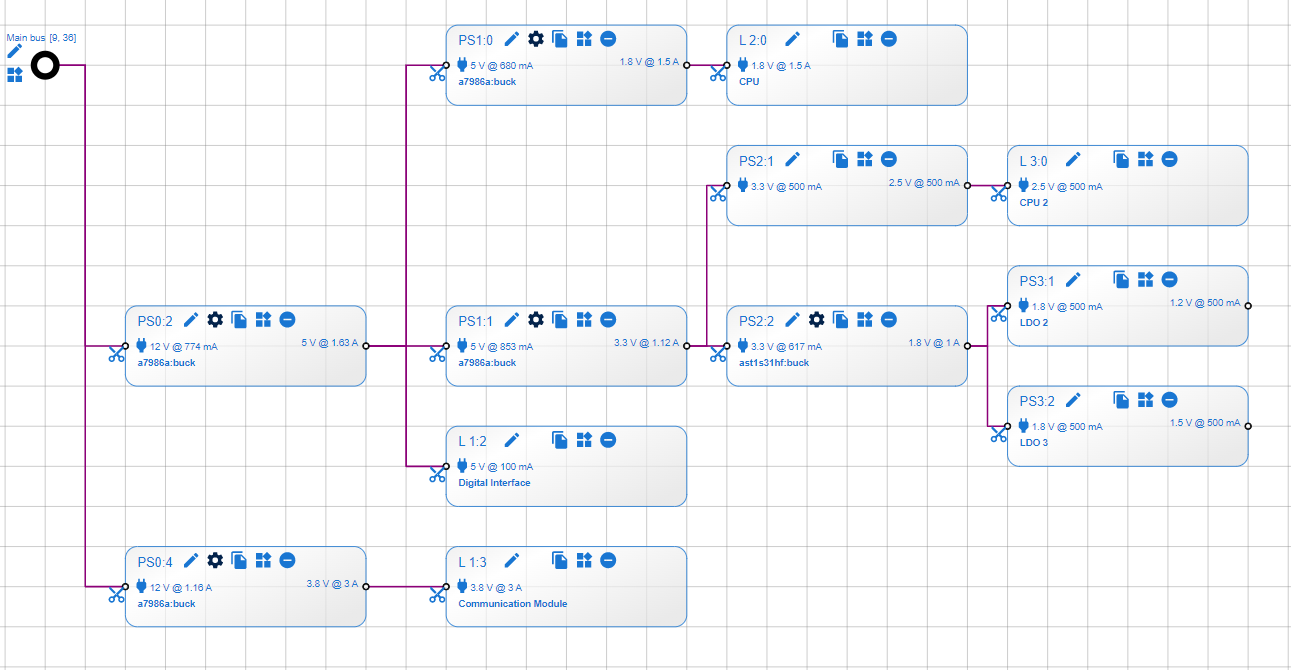Open the settings gear on PS0:4

(215, 560)
